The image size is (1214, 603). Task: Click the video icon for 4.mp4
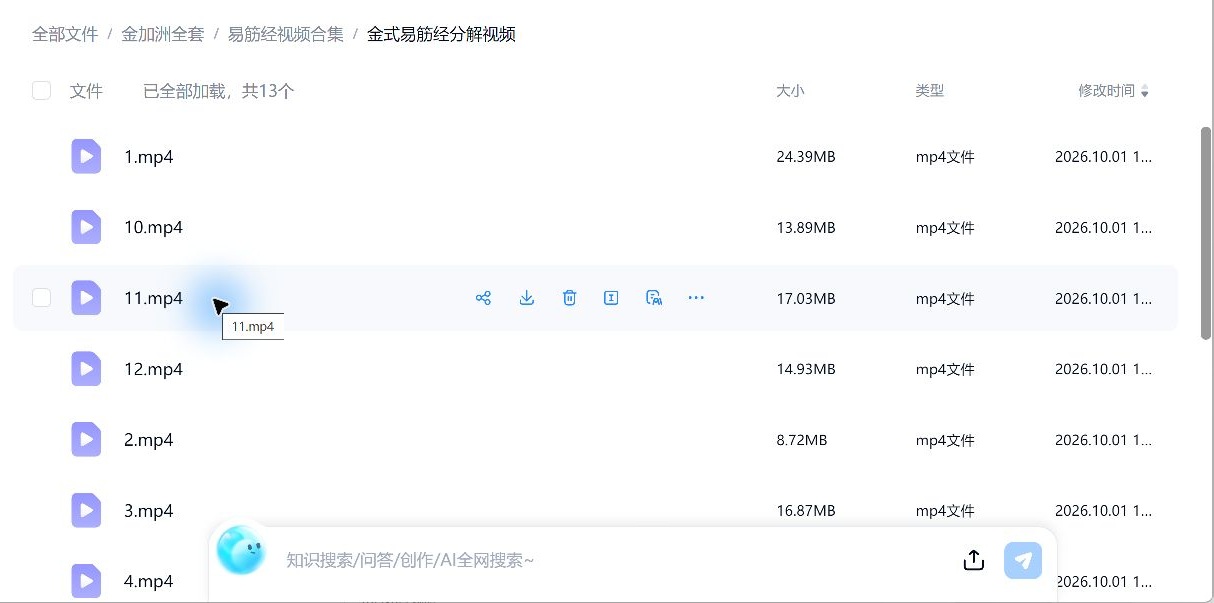pyautogui.click(x=86, y=582)
